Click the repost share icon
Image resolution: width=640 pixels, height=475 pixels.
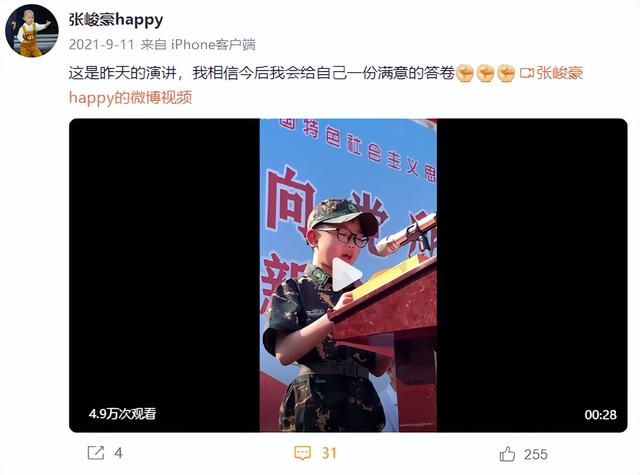96,453
